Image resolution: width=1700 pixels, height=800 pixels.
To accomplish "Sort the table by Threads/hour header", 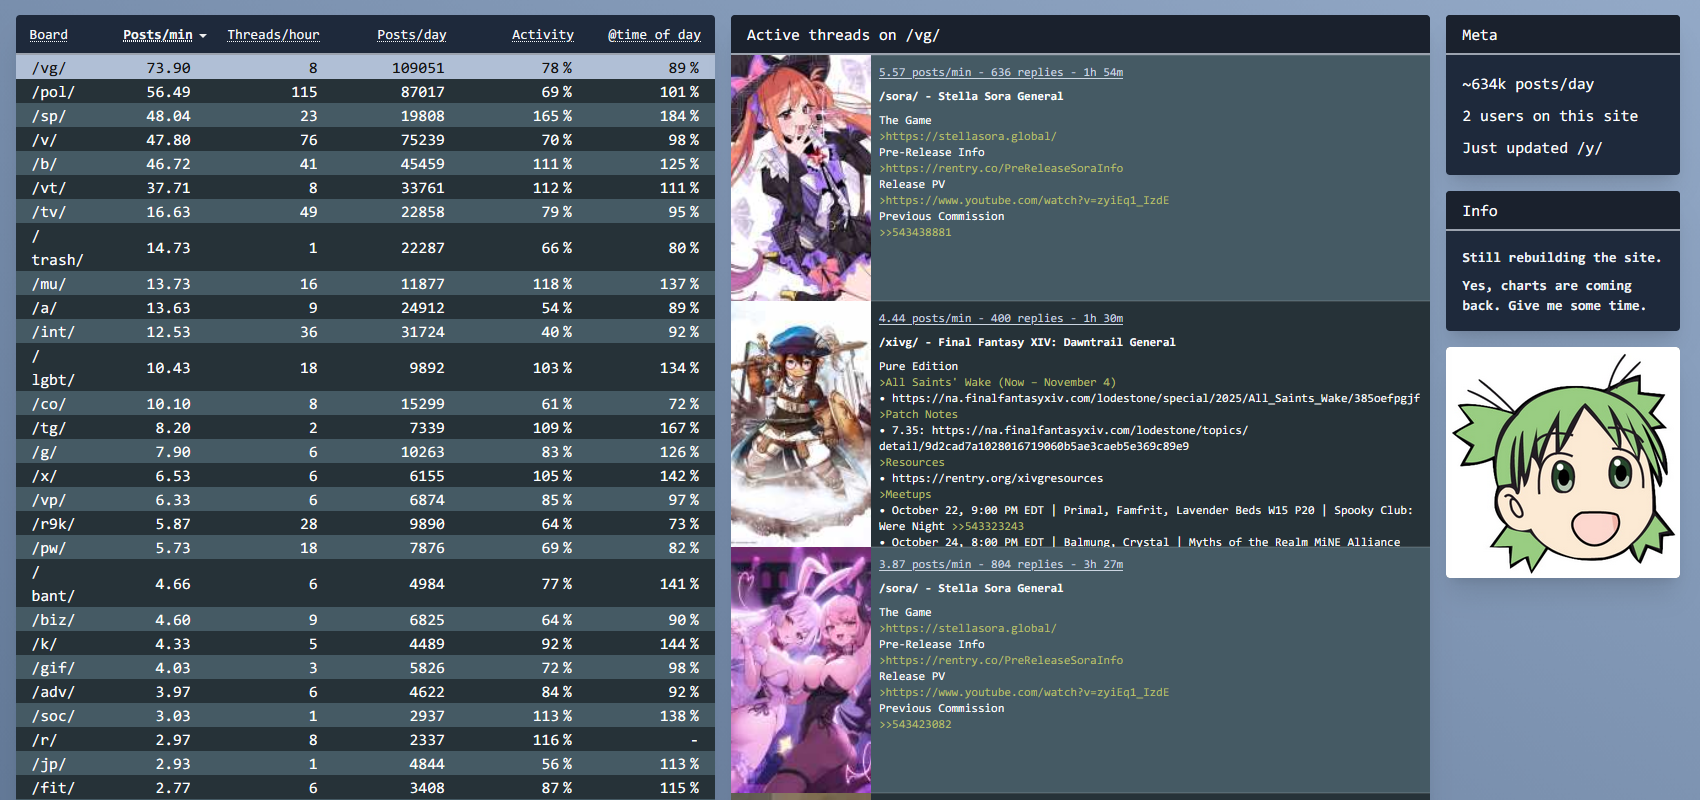I will coord(273,35).
